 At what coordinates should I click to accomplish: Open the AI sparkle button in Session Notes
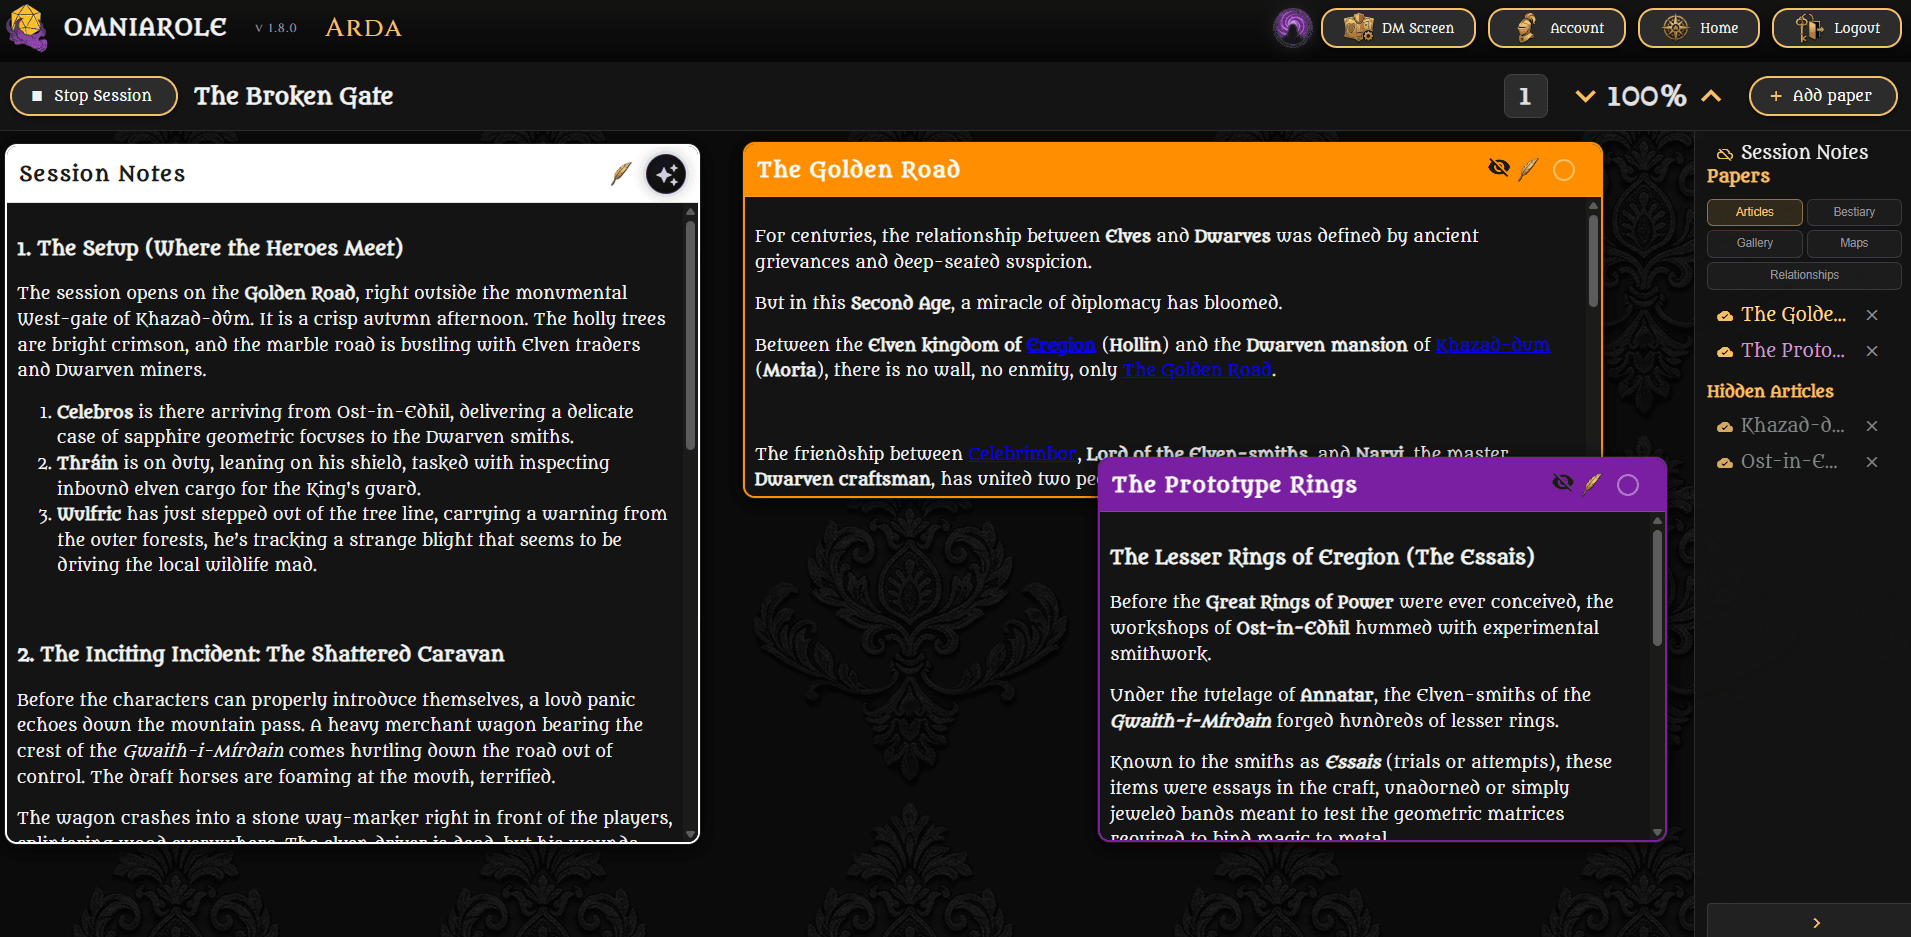(666, 174)
